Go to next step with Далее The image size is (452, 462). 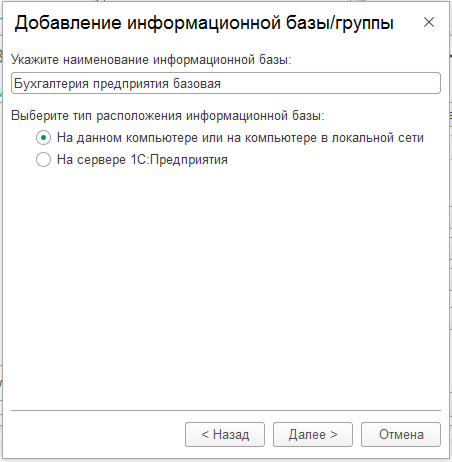(313, 435)
